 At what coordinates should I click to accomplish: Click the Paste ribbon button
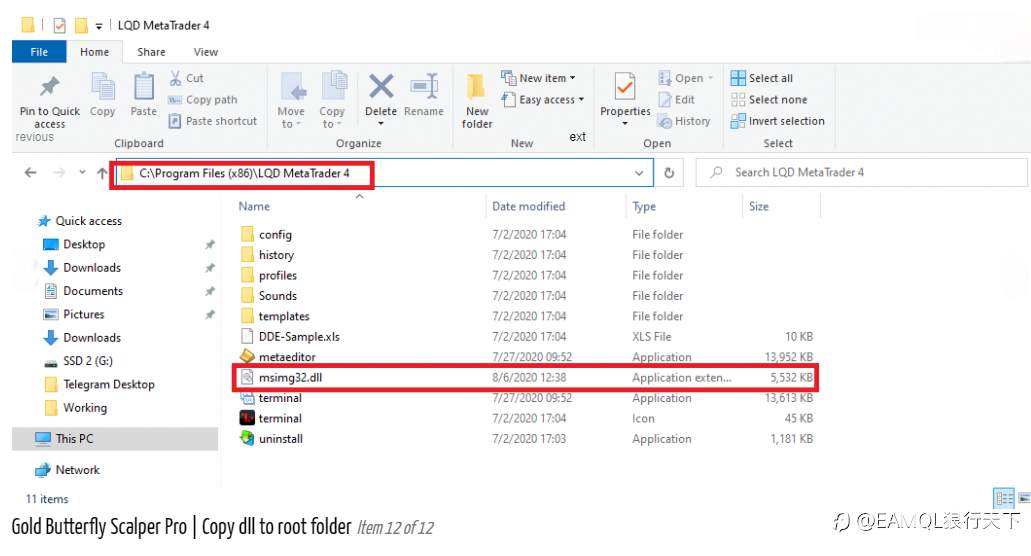click(143, 95)
